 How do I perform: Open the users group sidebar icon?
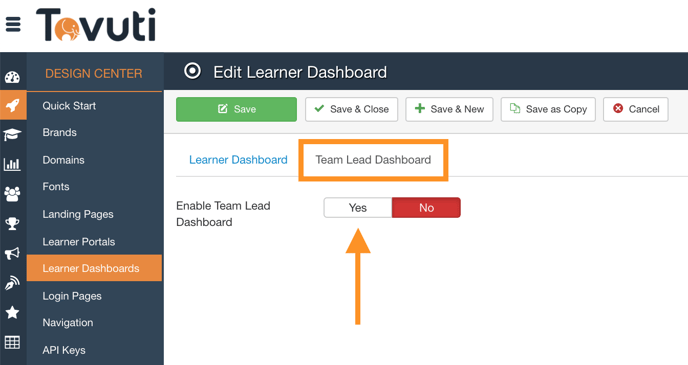click(x=12, y=194)
